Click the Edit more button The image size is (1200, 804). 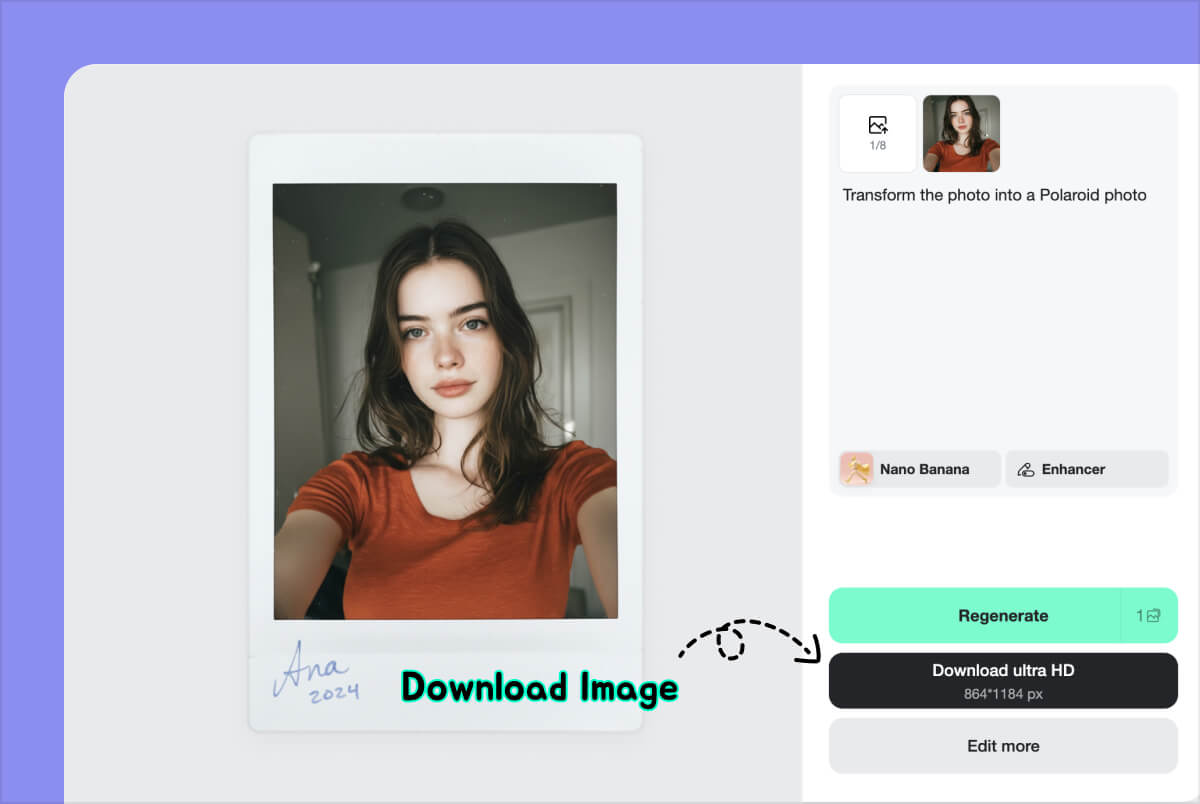[x=1003, y=746]
